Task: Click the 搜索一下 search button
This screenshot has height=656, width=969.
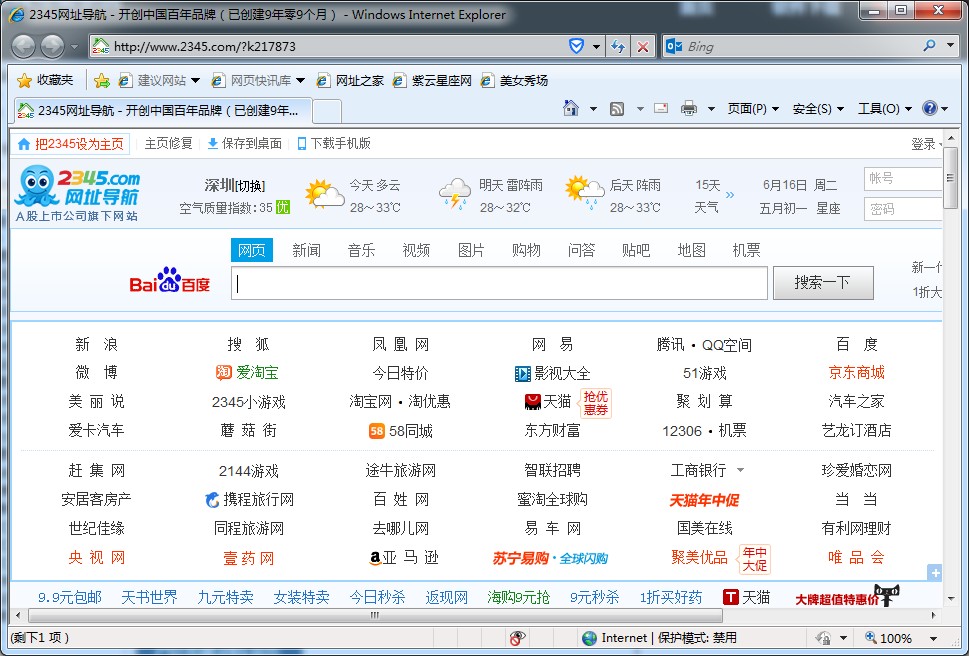Action: click(x=823, y=283)
